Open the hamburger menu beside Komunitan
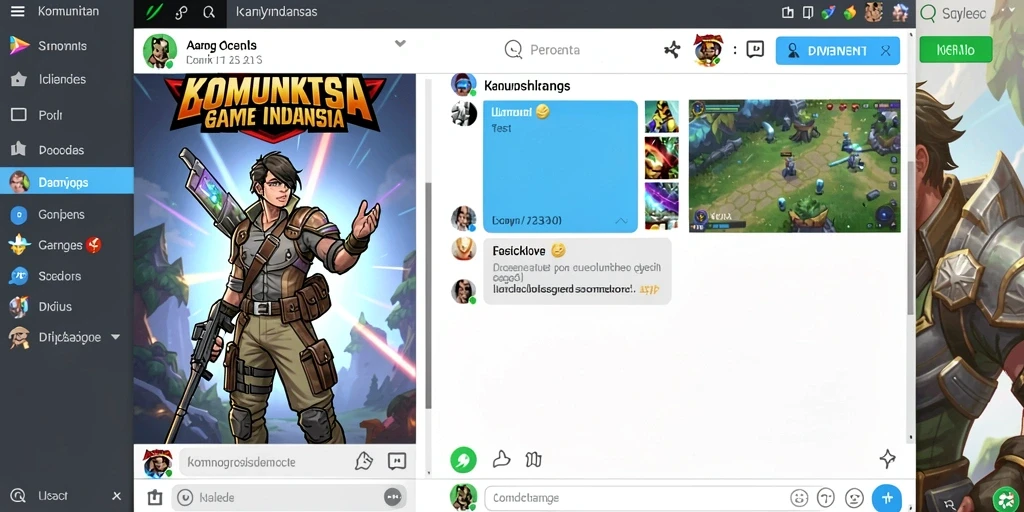 18,12
